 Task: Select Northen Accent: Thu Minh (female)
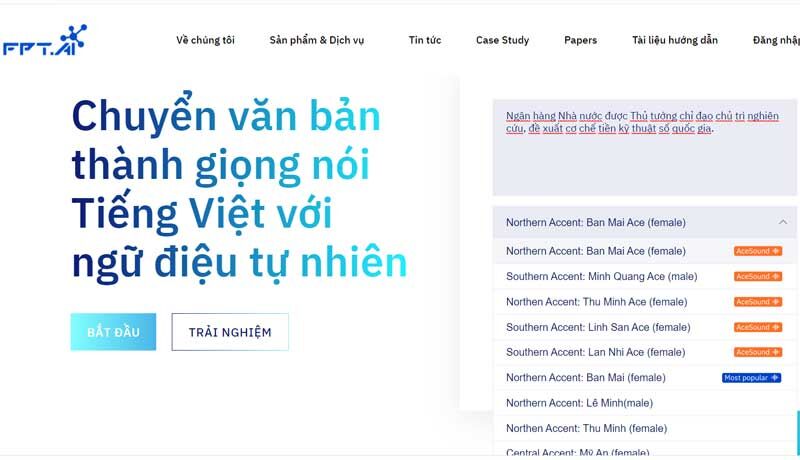(x=645, y=428)
